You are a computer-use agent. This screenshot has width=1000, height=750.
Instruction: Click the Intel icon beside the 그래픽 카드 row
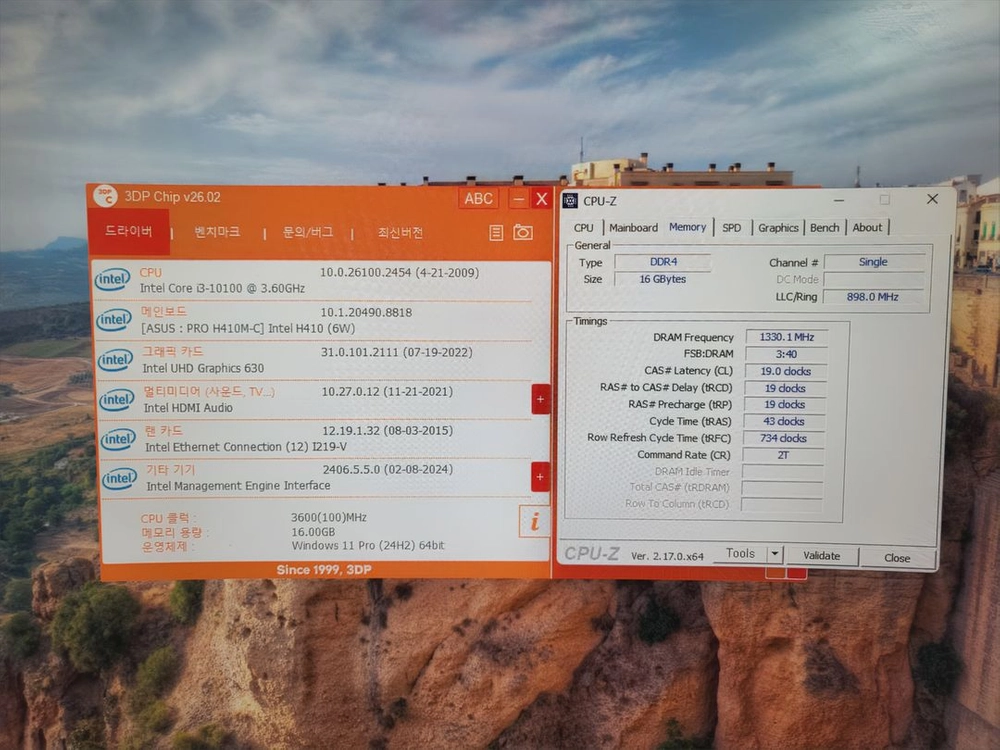click(115, 360)
